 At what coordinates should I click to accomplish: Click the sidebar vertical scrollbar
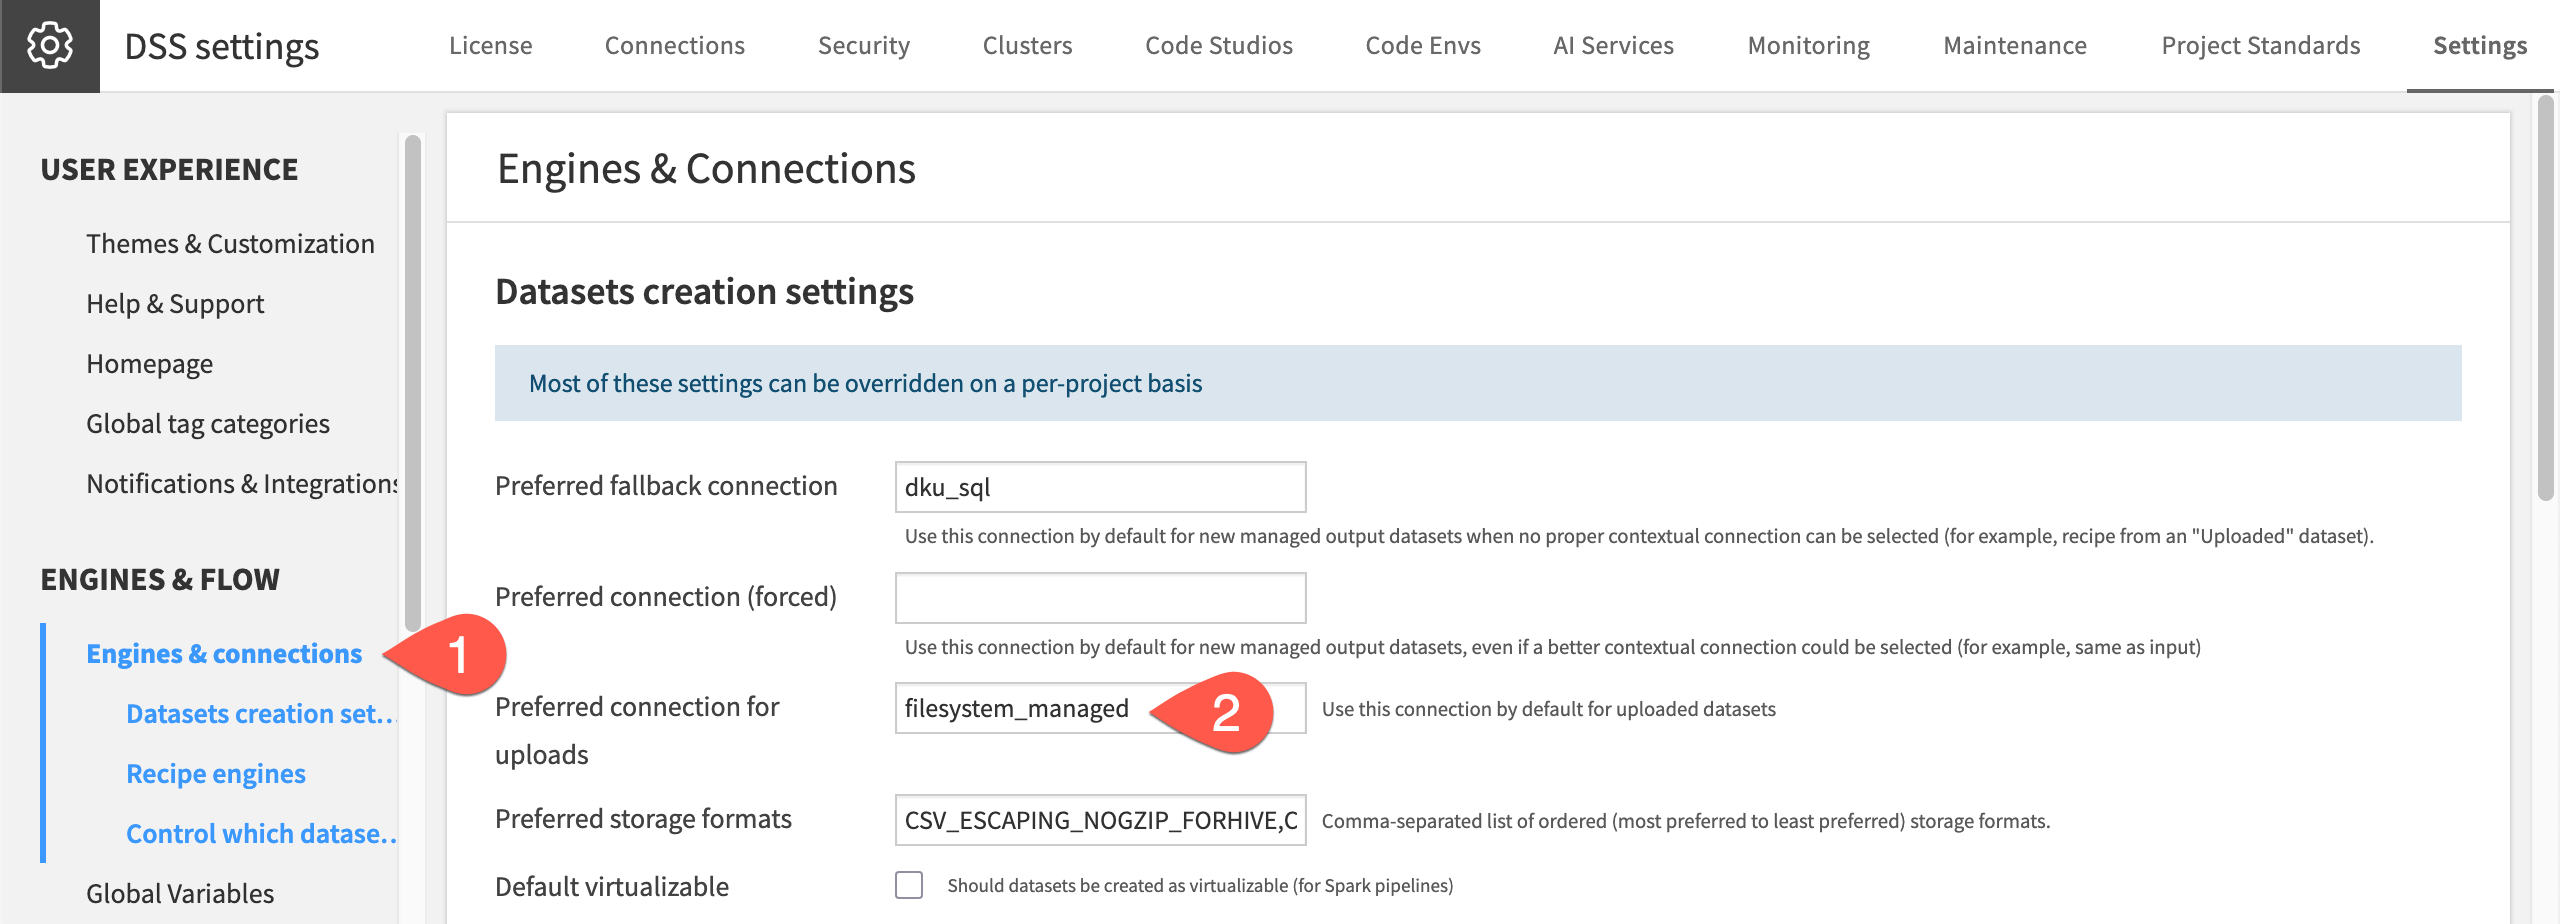point(413,384)
